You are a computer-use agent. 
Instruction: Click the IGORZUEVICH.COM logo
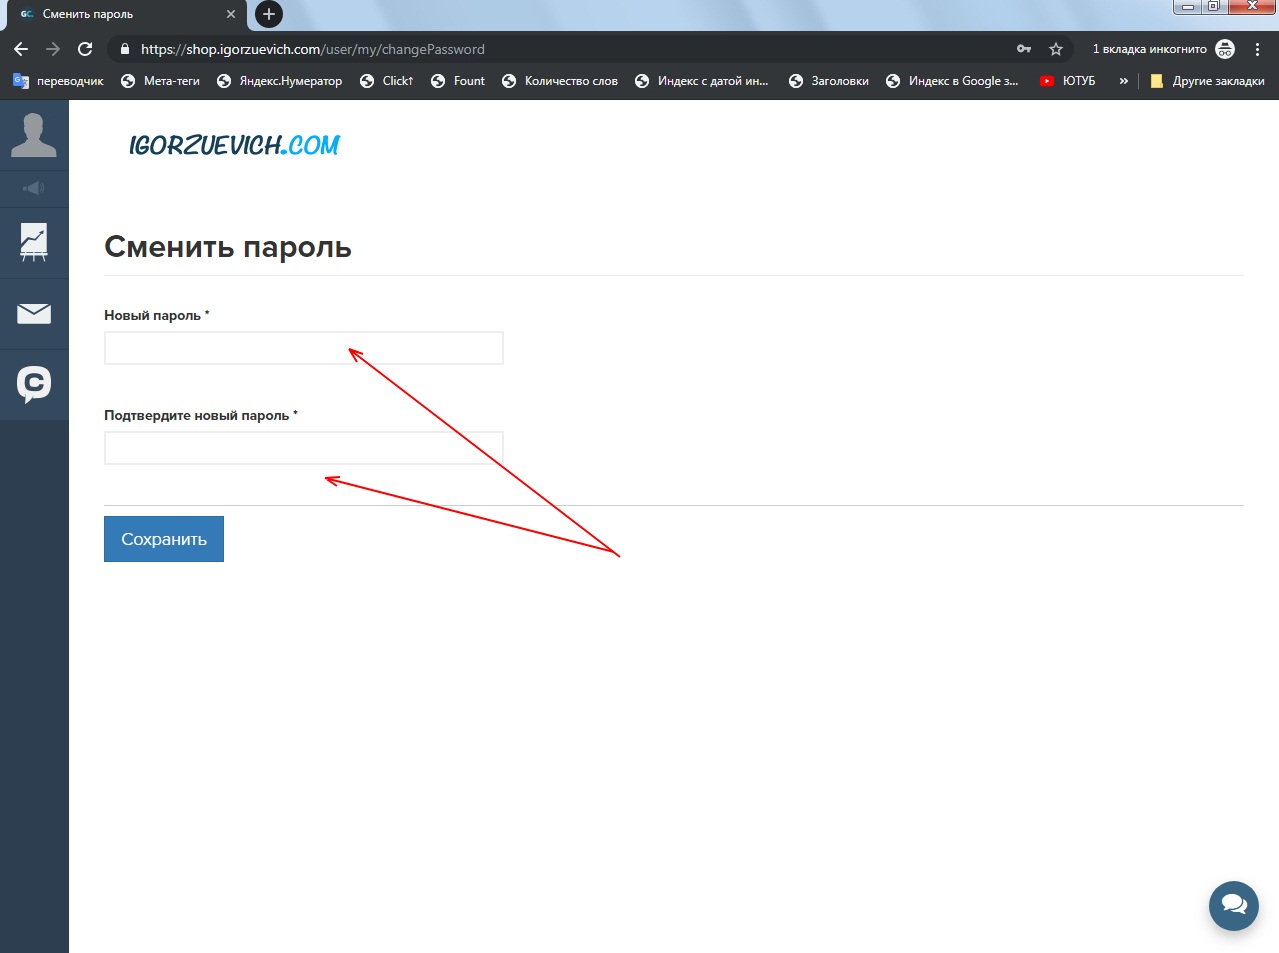coord(234,146)
